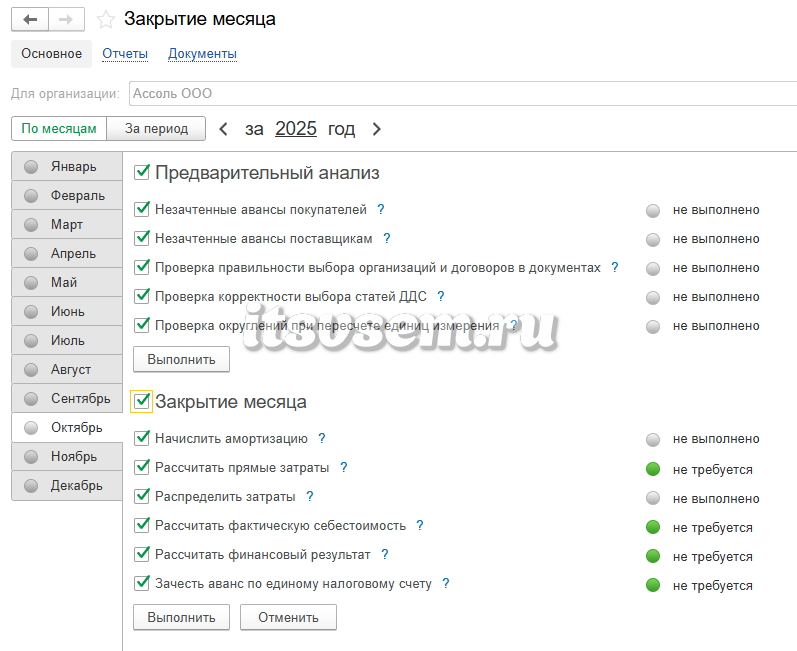Toggle Рассчитать фактическую себестоимость checkbox

point(142,524)
